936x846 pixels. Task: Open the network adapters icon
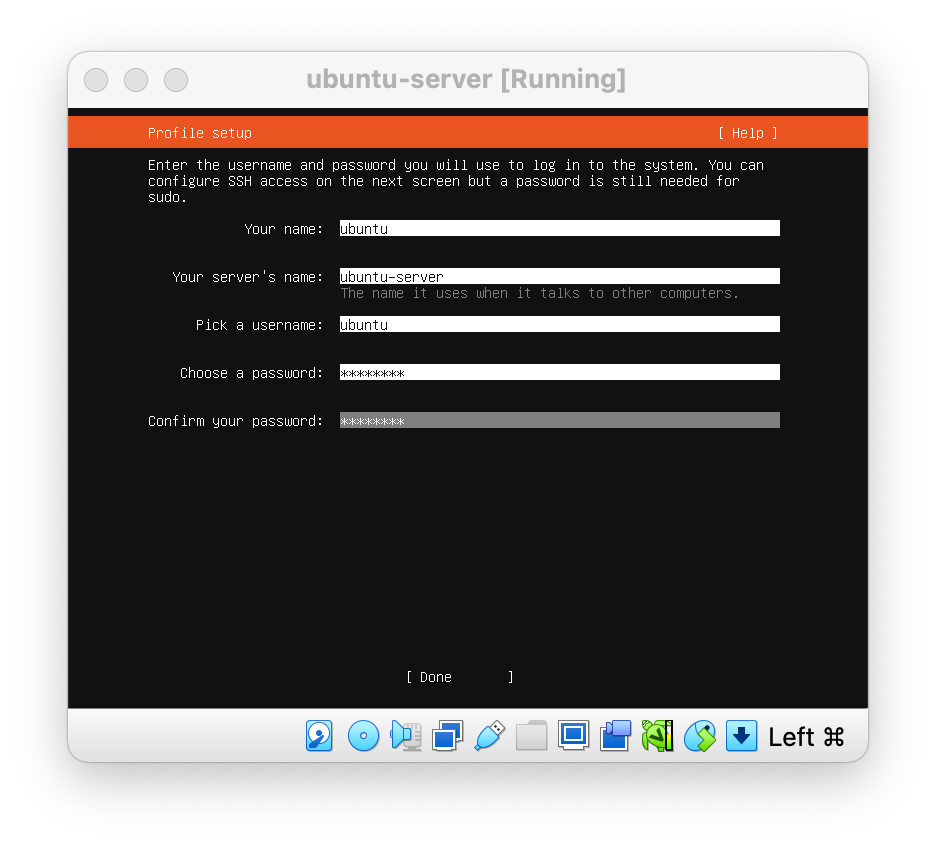pyautogui.click(x=447, y=736)
